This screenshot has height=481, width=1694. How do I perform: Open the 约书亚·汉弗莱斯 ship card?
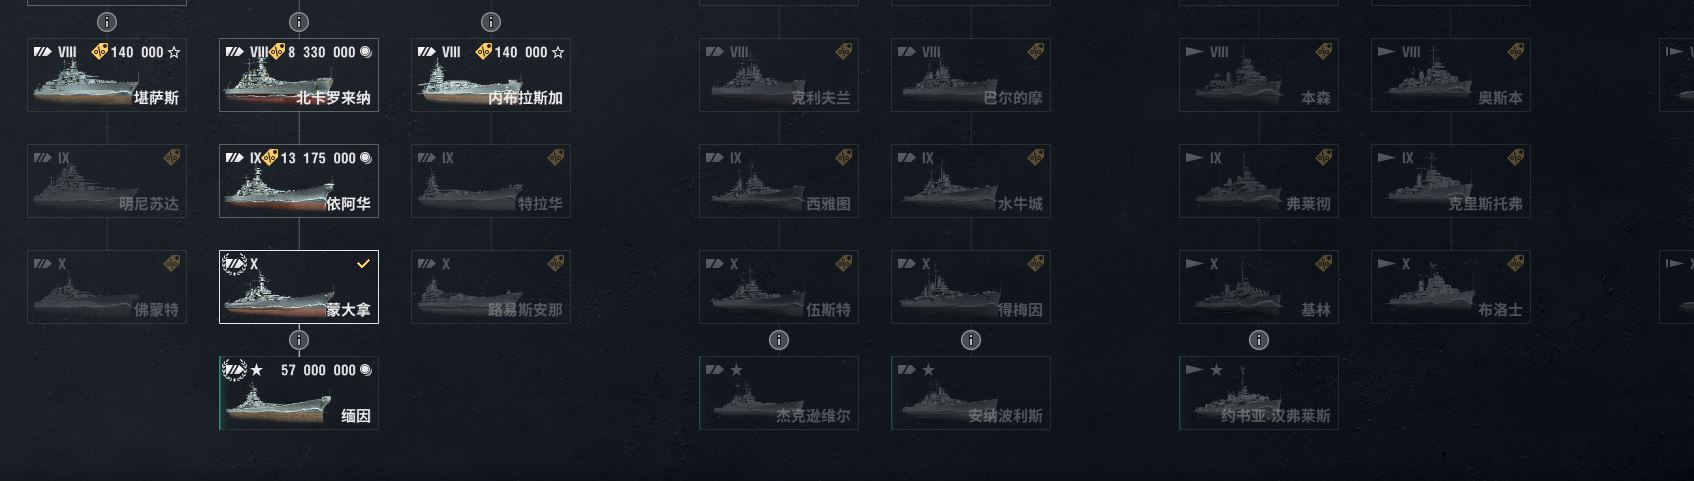coord(1259,393)
